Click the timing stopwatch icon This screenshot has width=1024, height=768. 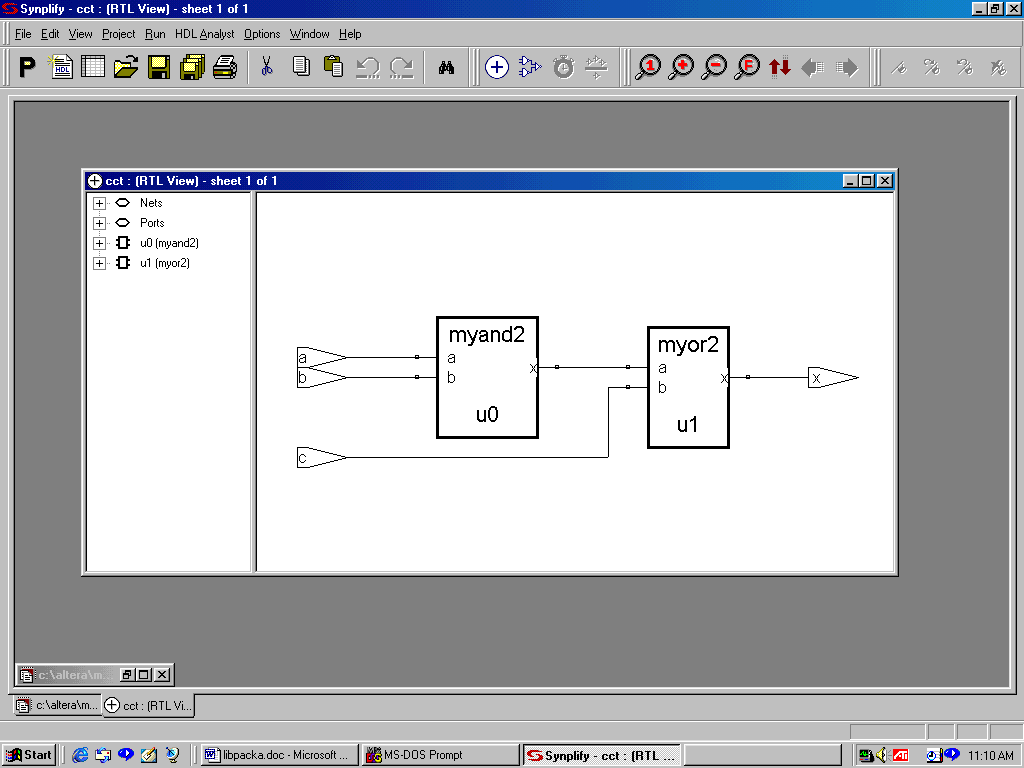point(562,67)
